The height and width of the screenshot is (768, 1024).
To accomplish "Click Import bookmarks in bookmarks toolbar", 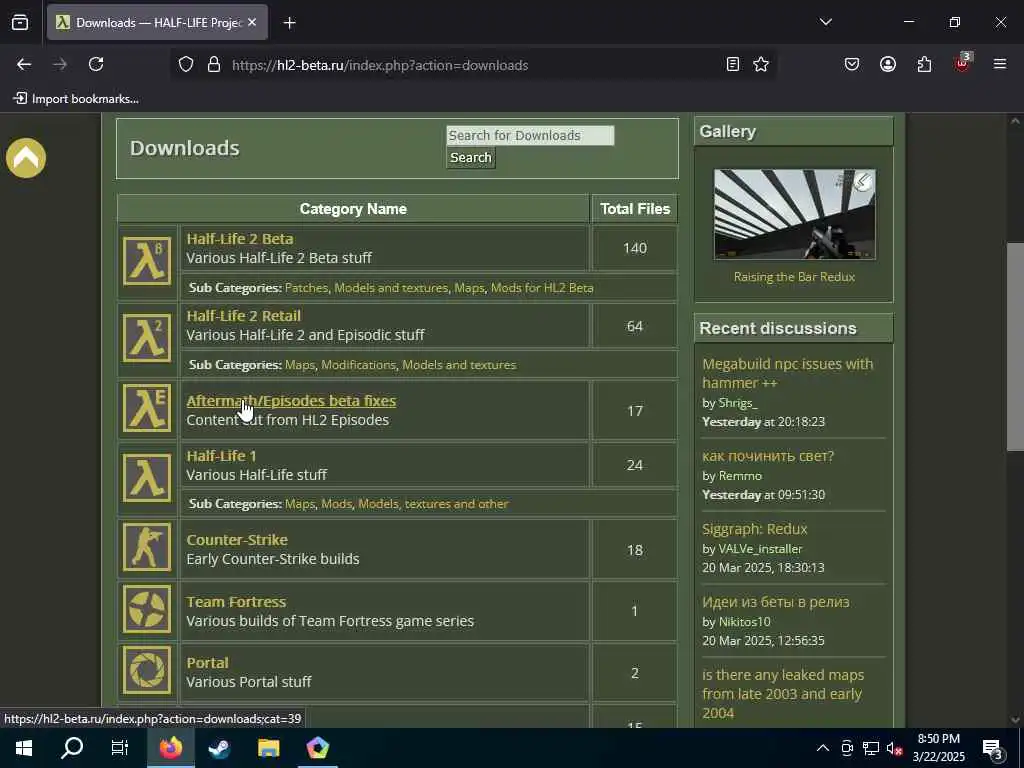I will click(x=76, y=99).
